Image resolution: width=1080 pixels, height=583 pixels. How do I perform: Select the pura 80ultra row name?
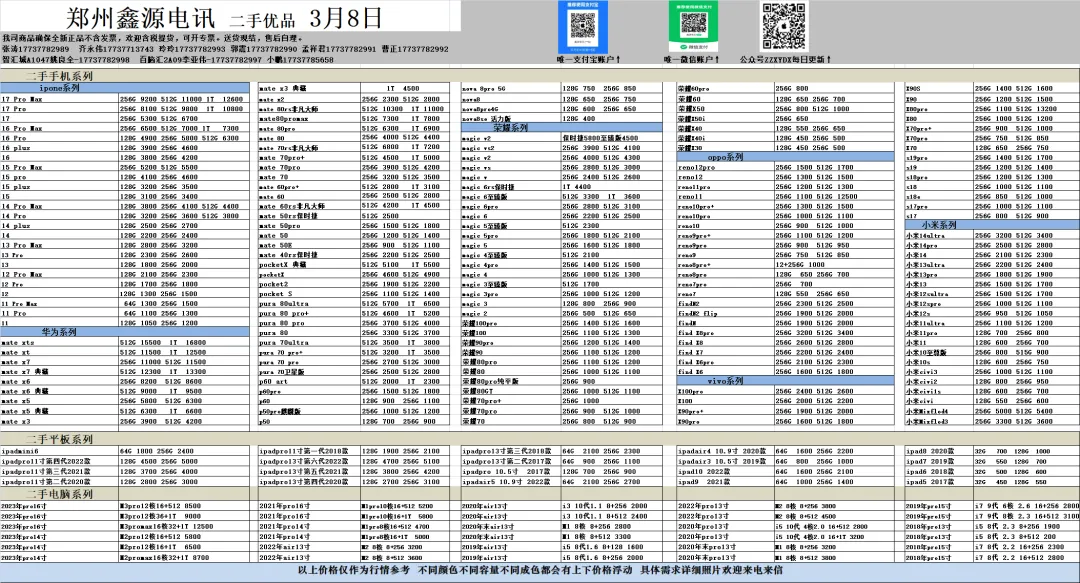click(284, 304)
